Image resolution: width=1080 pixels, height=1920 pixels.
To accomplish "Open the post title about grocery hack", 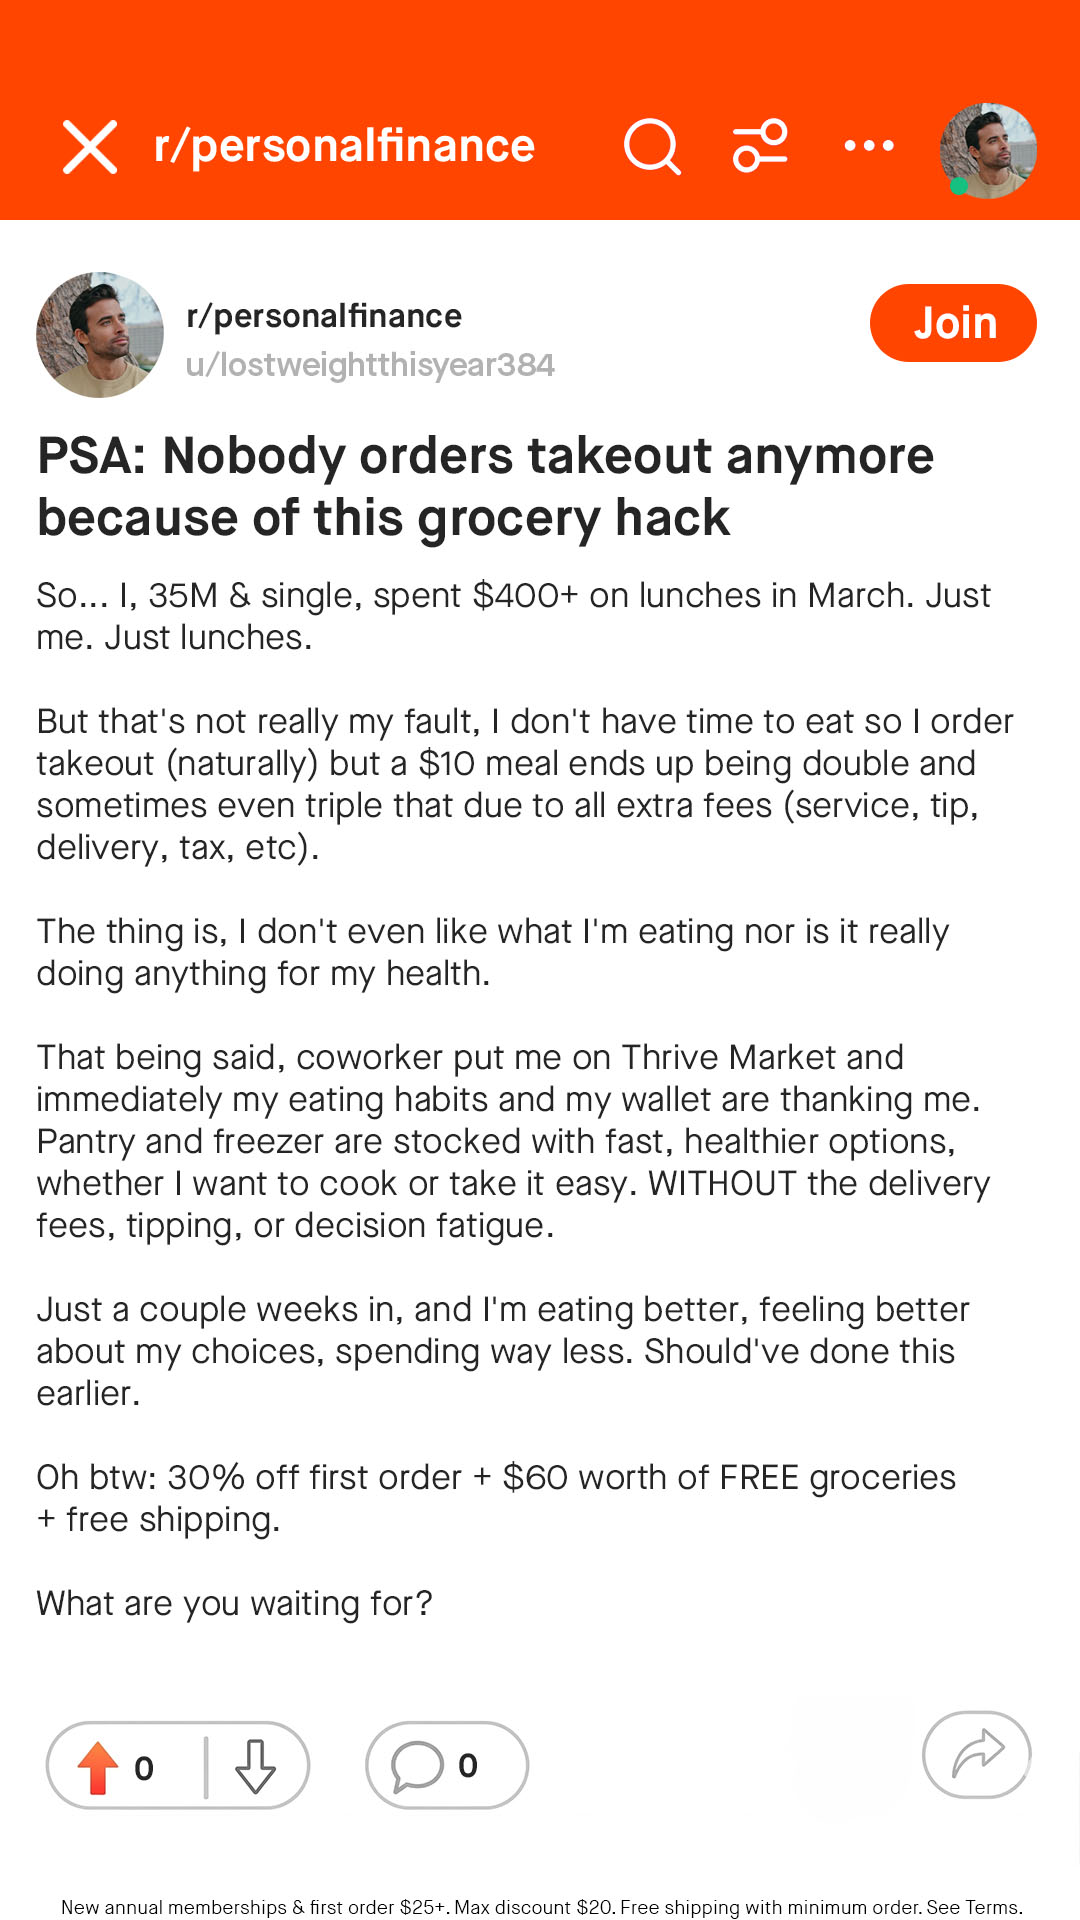I will pyautogui.click(x=485, y=487).
